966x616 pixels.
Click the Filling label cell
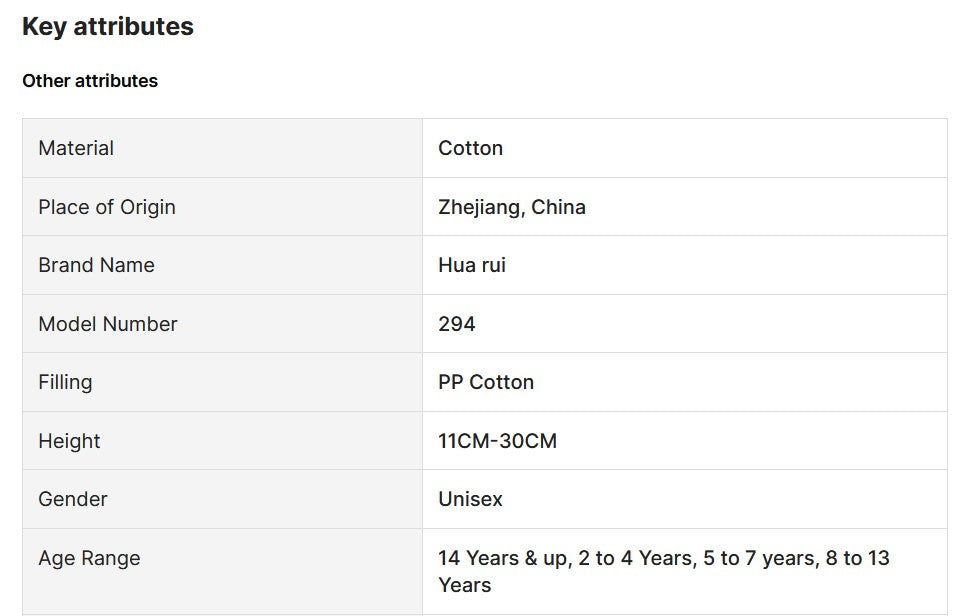click(x=65, y=382)
